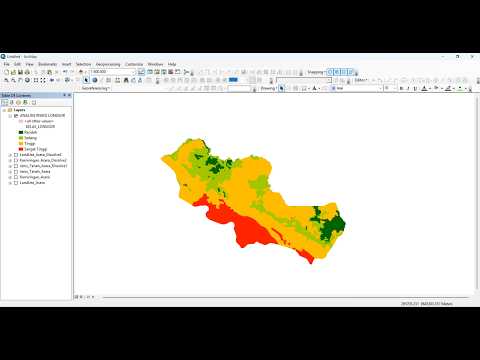This screenshot has height=360, width=480.
Task: Open the ArcToolbox window icon
Action: tap(171, 72)
